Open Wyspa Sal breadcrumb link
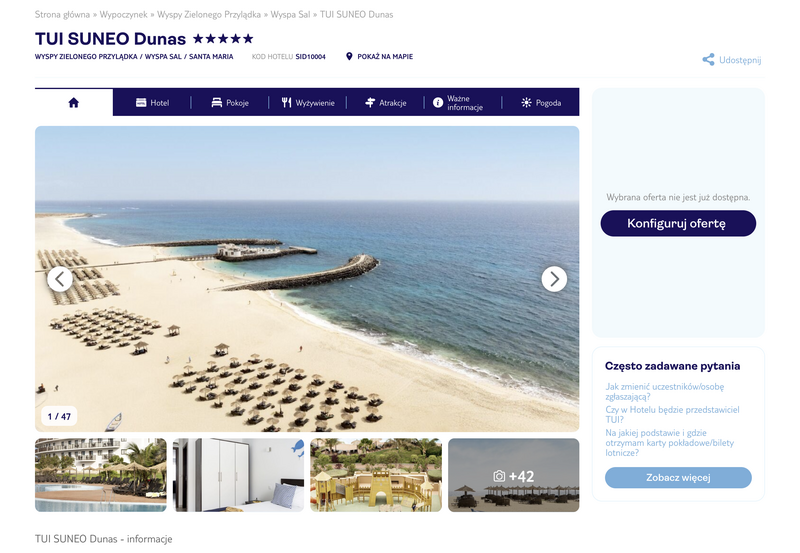The image size is (800, 553). point(290,14)
